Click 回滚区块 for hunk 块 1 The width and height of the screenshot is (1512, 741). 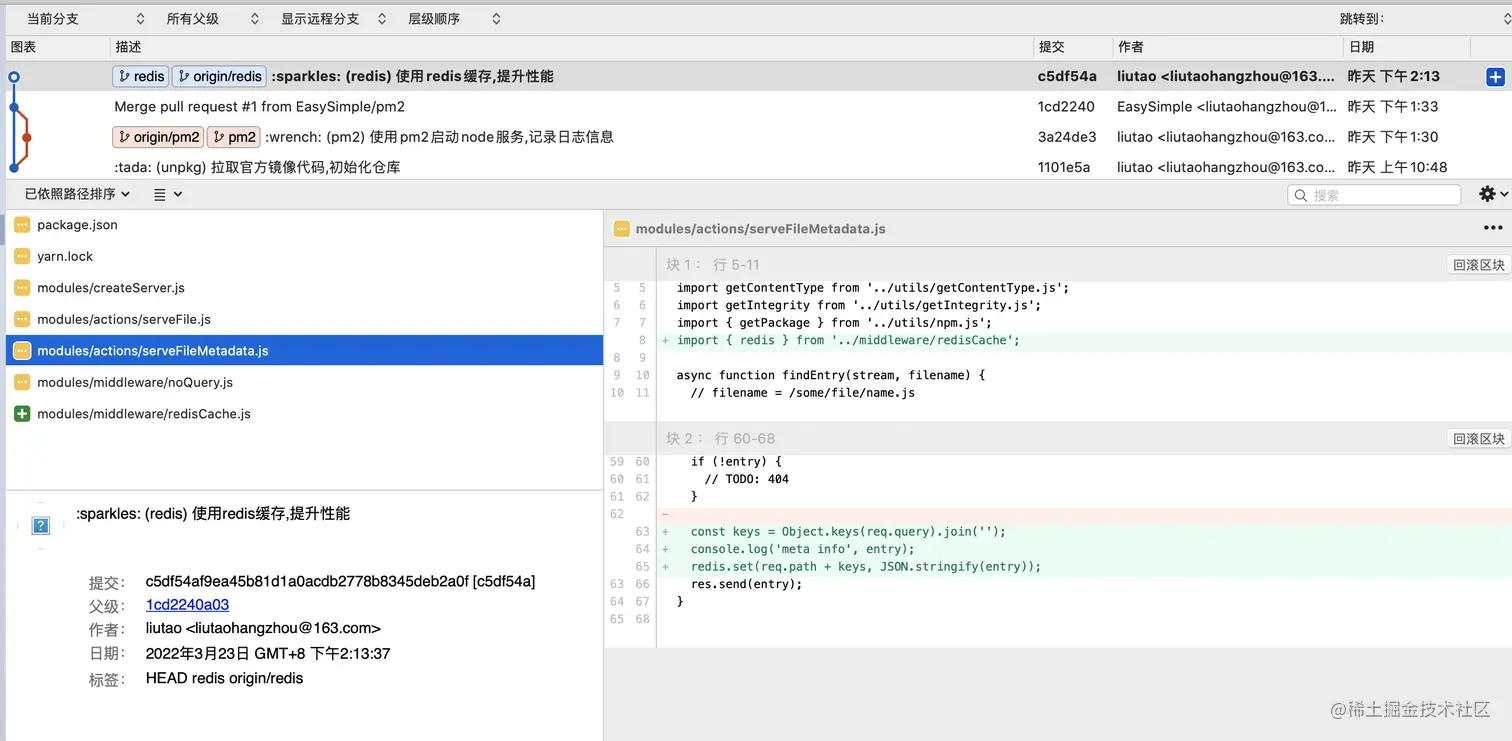1478,265
